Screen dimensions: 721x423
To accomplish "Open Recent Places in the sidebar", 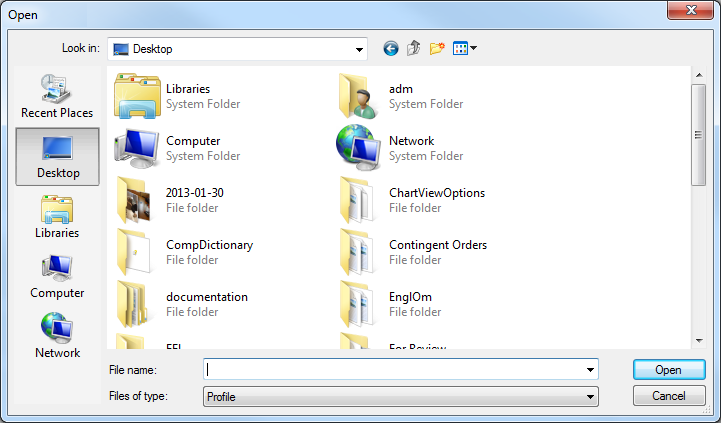I will [57, 96].
